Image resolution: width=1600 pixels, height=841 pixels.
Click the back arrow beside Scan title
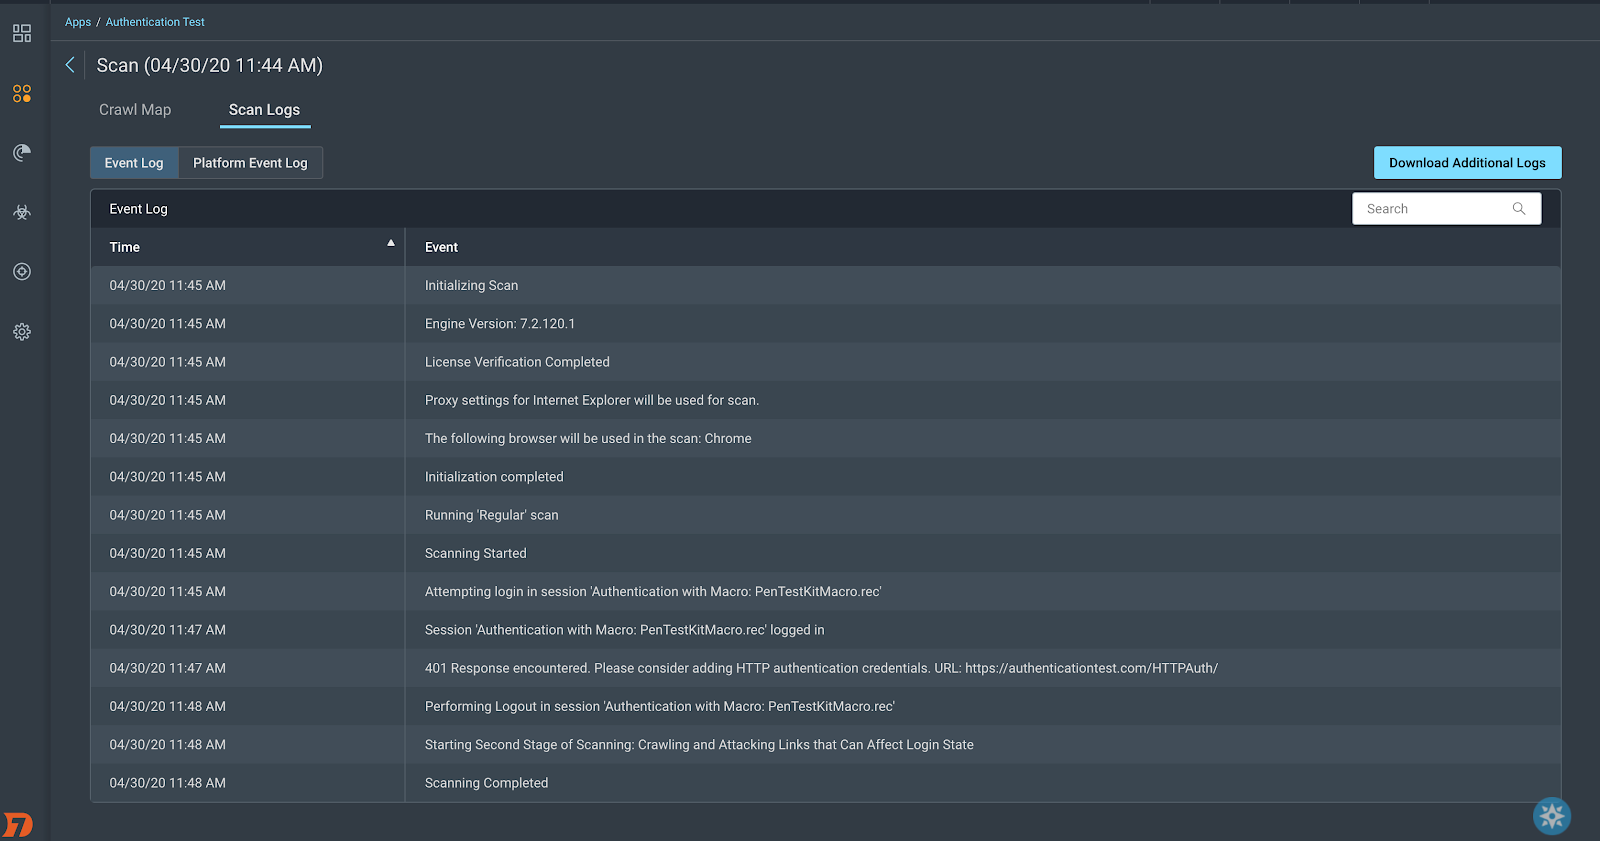point(70,65)
